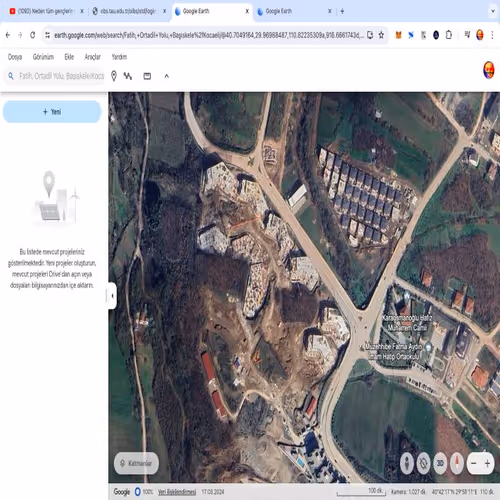This screenshot has height=500, width=500.
Task: Open Street View pegman
Action: (407, 463)
